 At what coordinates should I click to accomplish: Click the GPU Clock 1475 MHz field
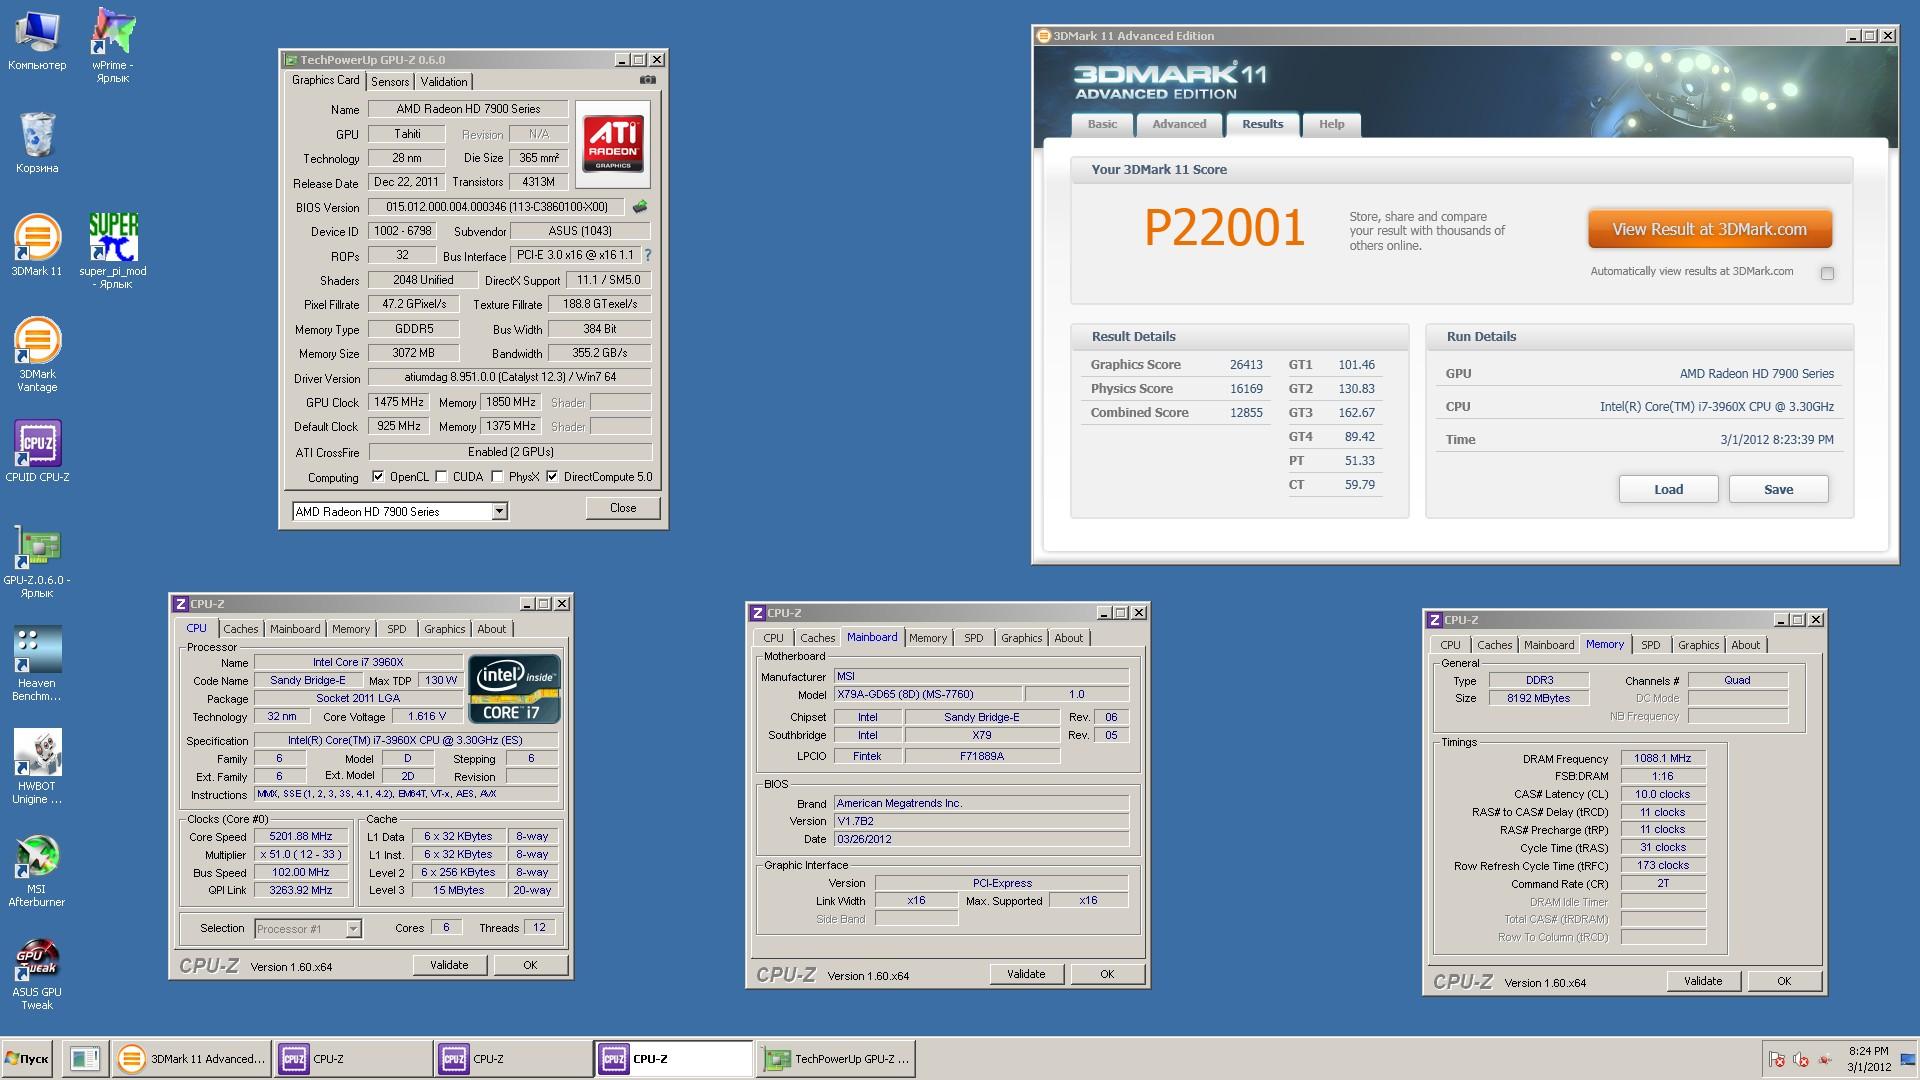point(399,402)
